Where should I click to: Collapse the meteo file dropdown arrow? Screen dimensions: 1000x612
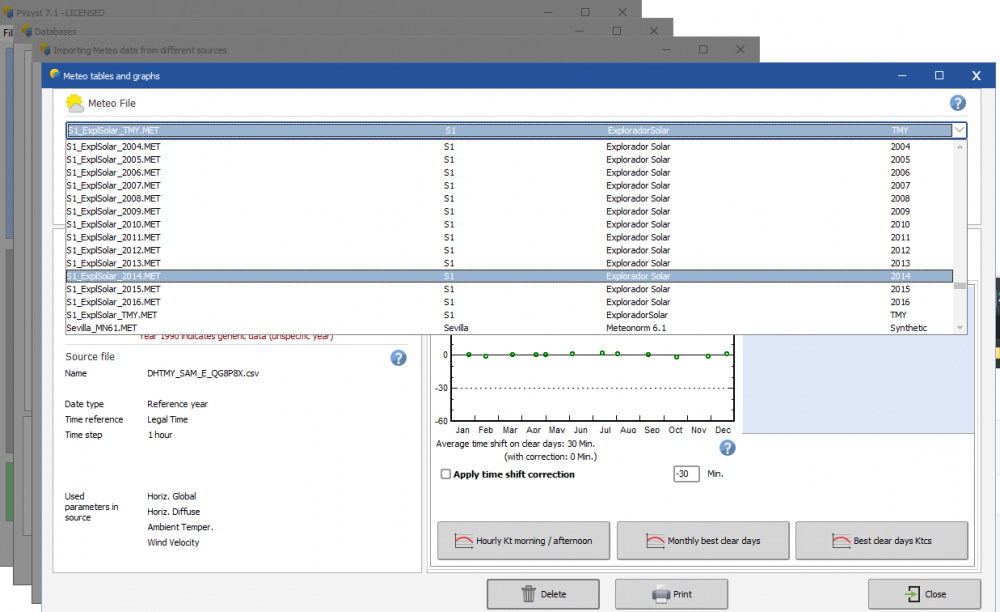[x=959, y=130]
